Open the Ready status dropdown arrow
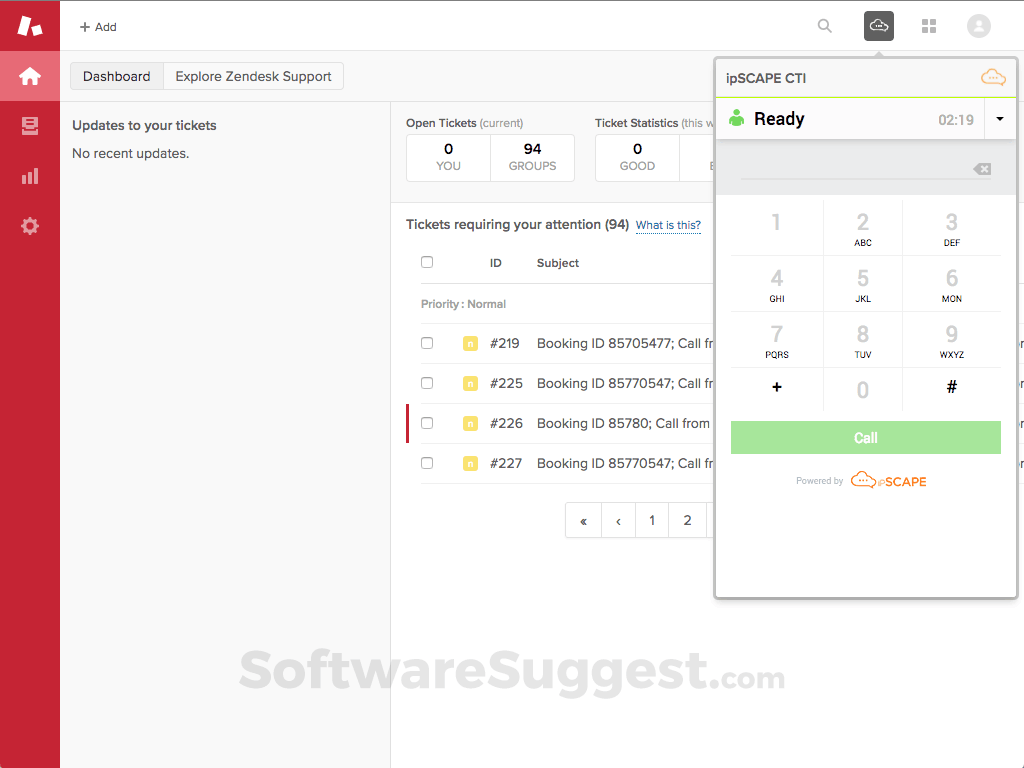Image resolution: width=1024 pixels, height=768 pixels. 1000,118
